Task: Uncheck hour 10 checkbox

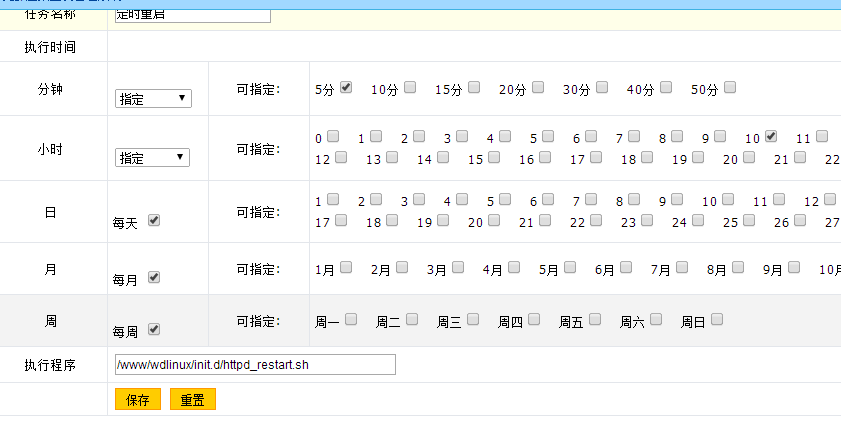Action: [771, 136]
